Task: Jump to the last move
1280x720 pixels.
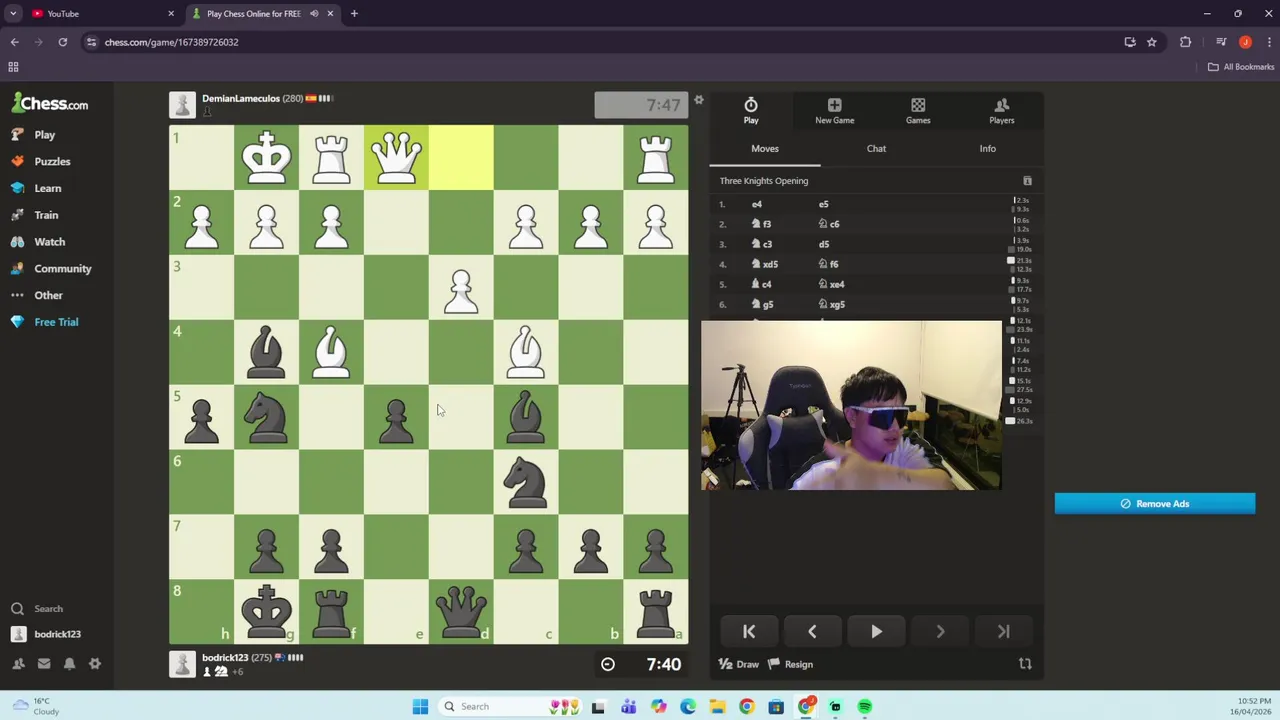Action: [x=1003, y=632]
